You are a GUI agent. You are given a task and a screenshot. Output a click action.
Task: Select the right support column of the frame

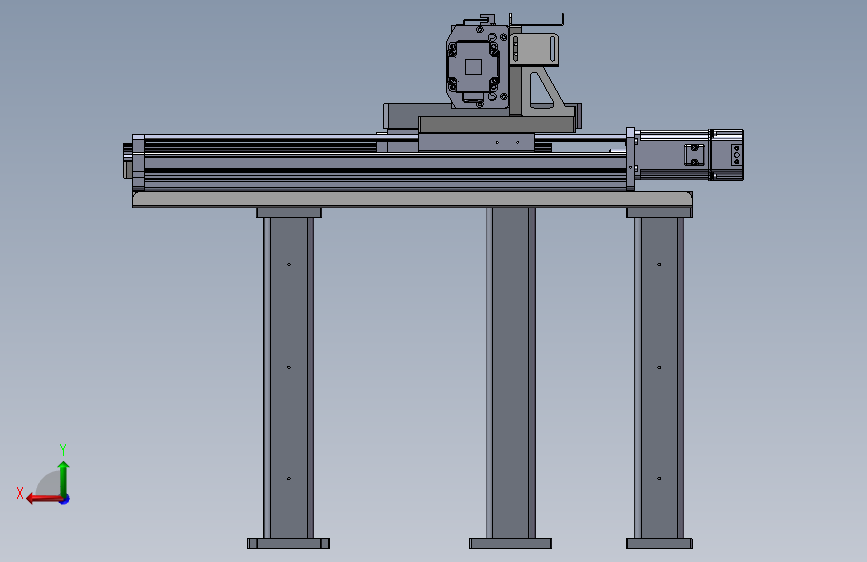coord(659,377)
